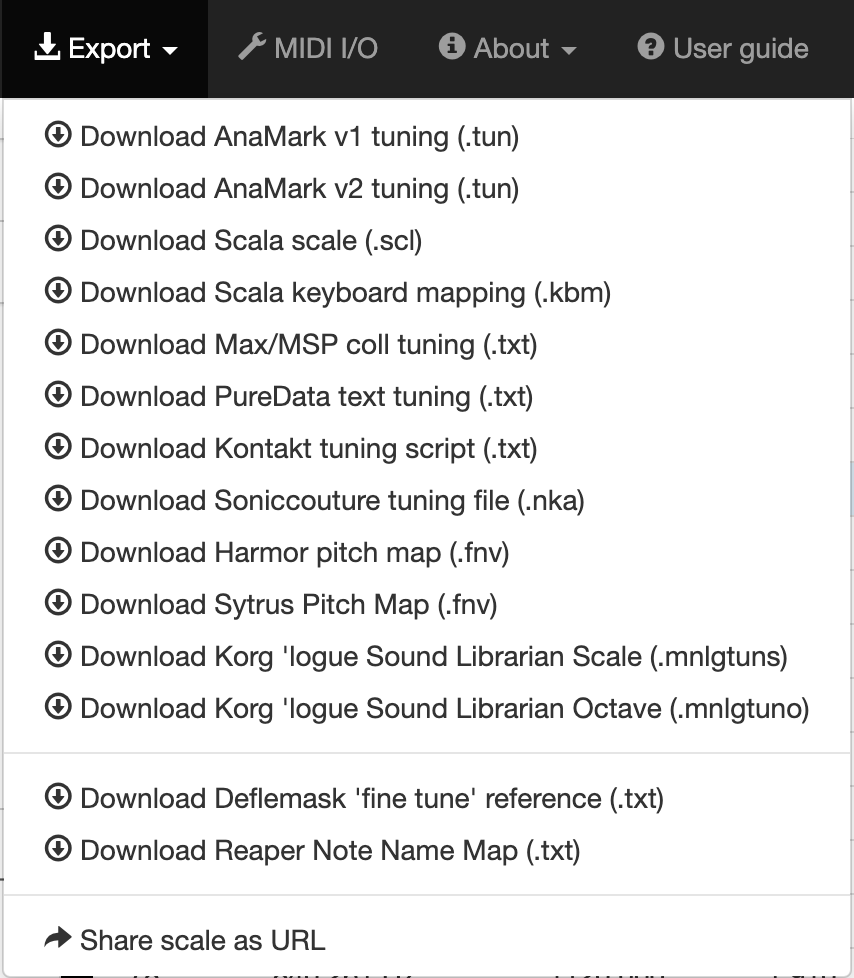The image size is (854, 978).
Task: Download Korg 'logue Sound Librarian Scale (.mnlgtuns)
Action: click(433, 656)
